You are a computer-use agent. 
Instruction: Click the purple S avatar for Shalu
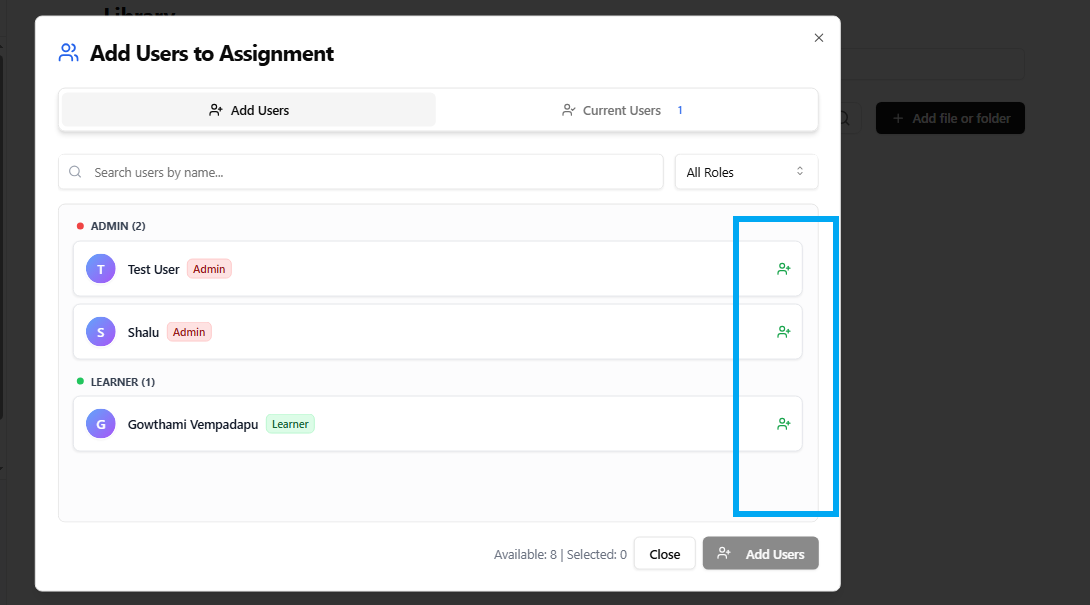point(100,332)
